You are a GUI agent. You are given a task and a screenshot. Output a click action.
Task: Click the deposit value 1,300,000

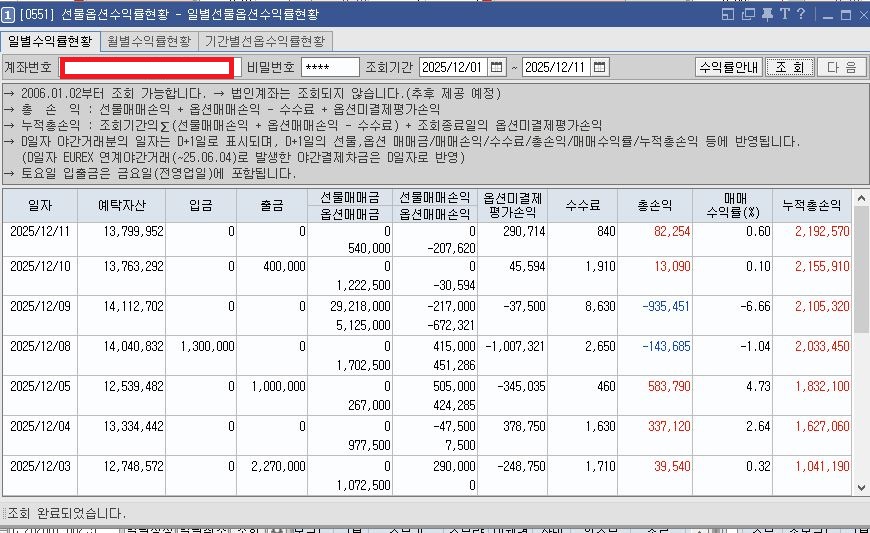coord(208,346)
